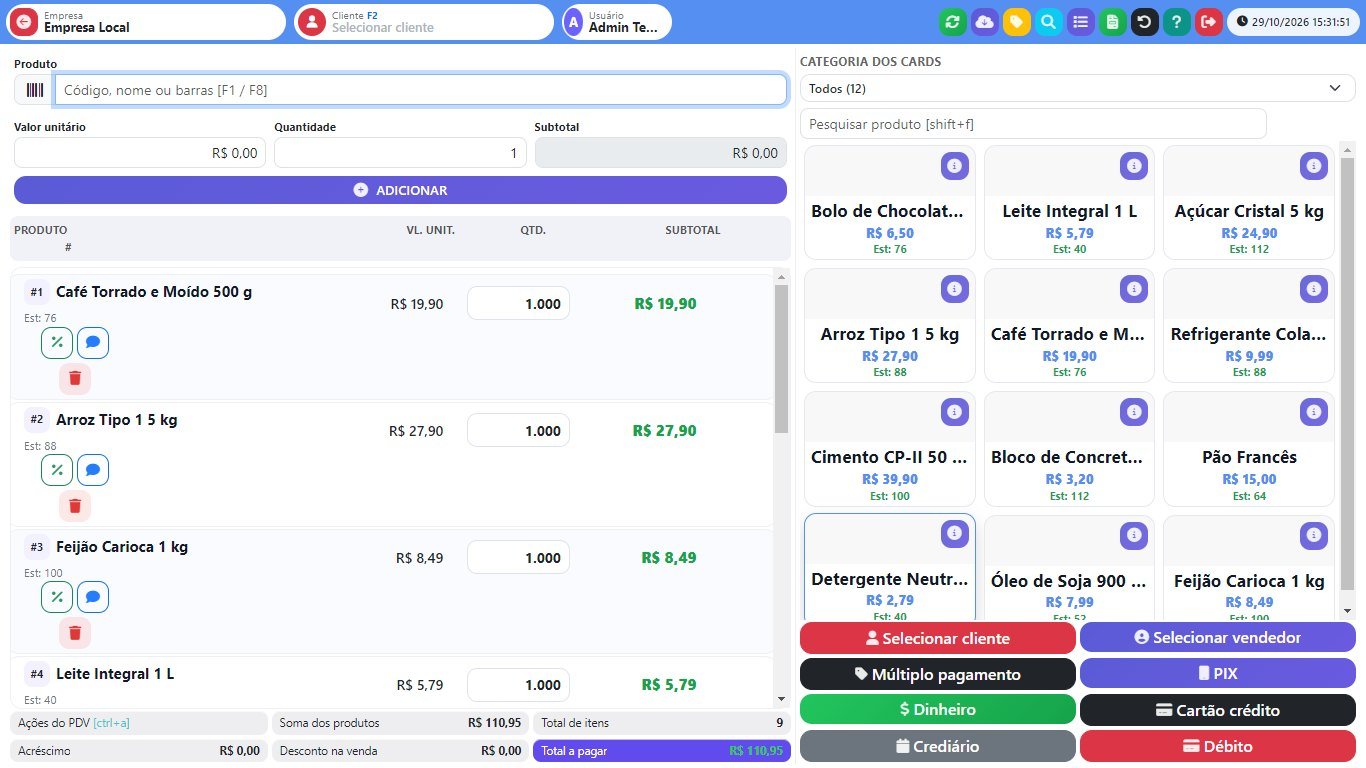Delete Feijão Carioca 1 kg with trash icon

coord(75,633)
